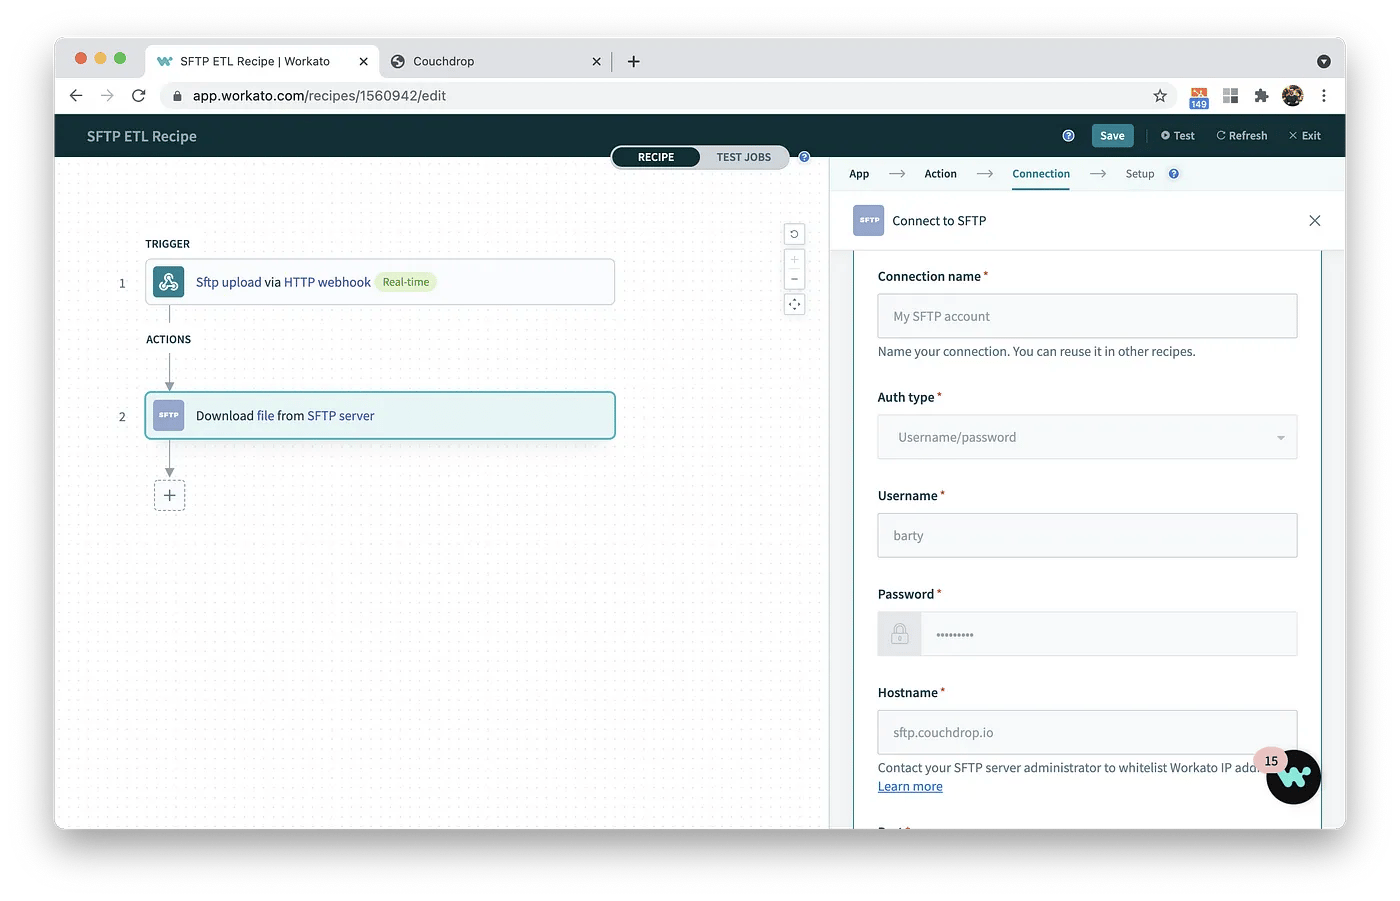This screenshot has height=901, width=1400.
Task: Open help via the question mark in the header
Action: 1068,135
